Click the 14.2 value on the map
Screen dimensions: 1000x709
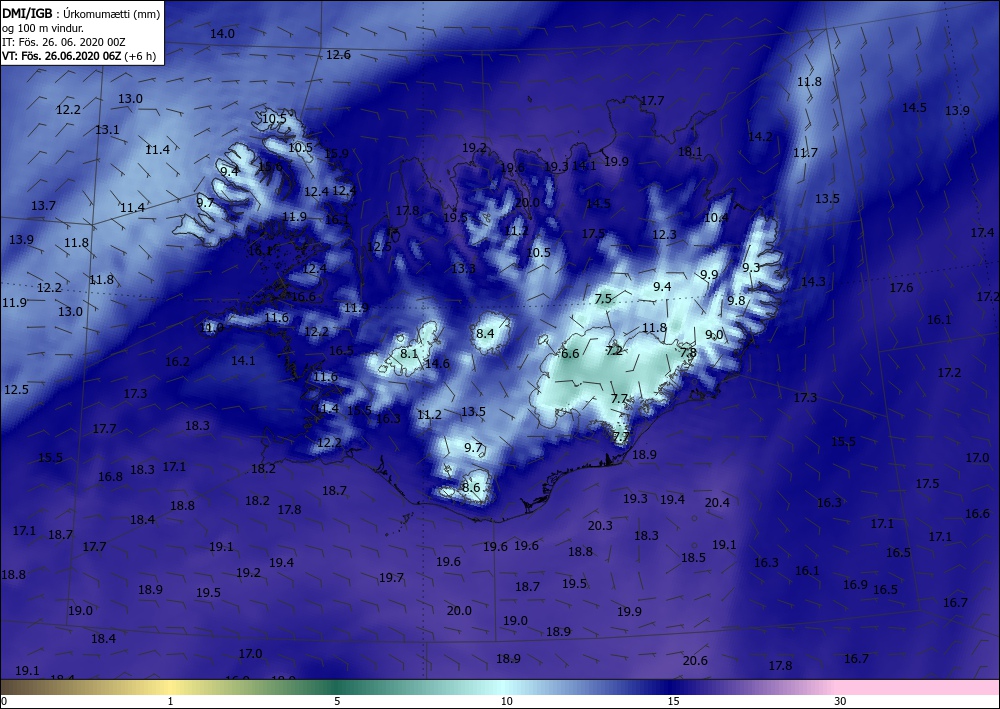pos(760,136)
